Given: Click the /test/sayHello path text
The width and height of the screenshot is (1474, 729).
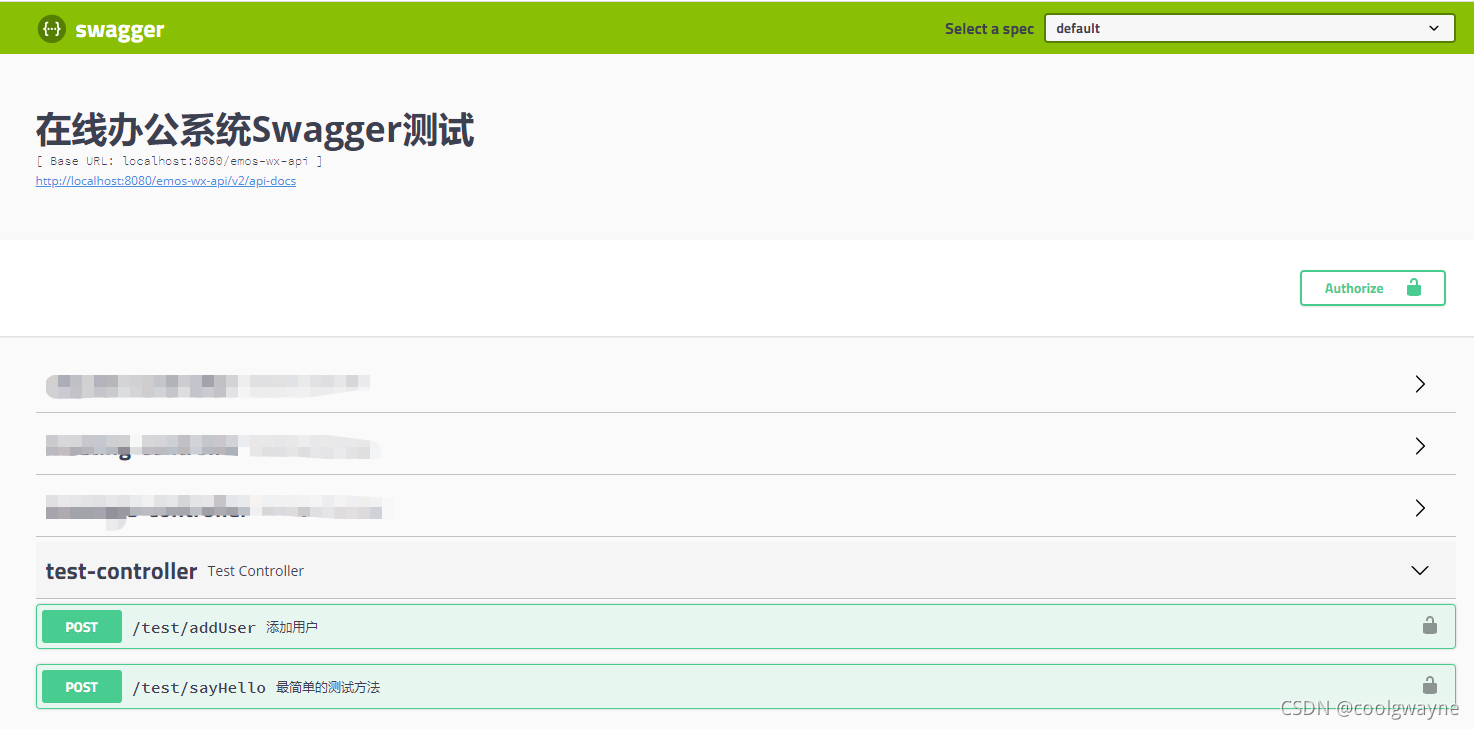Looking at the screenshot, I should point(199,688).
